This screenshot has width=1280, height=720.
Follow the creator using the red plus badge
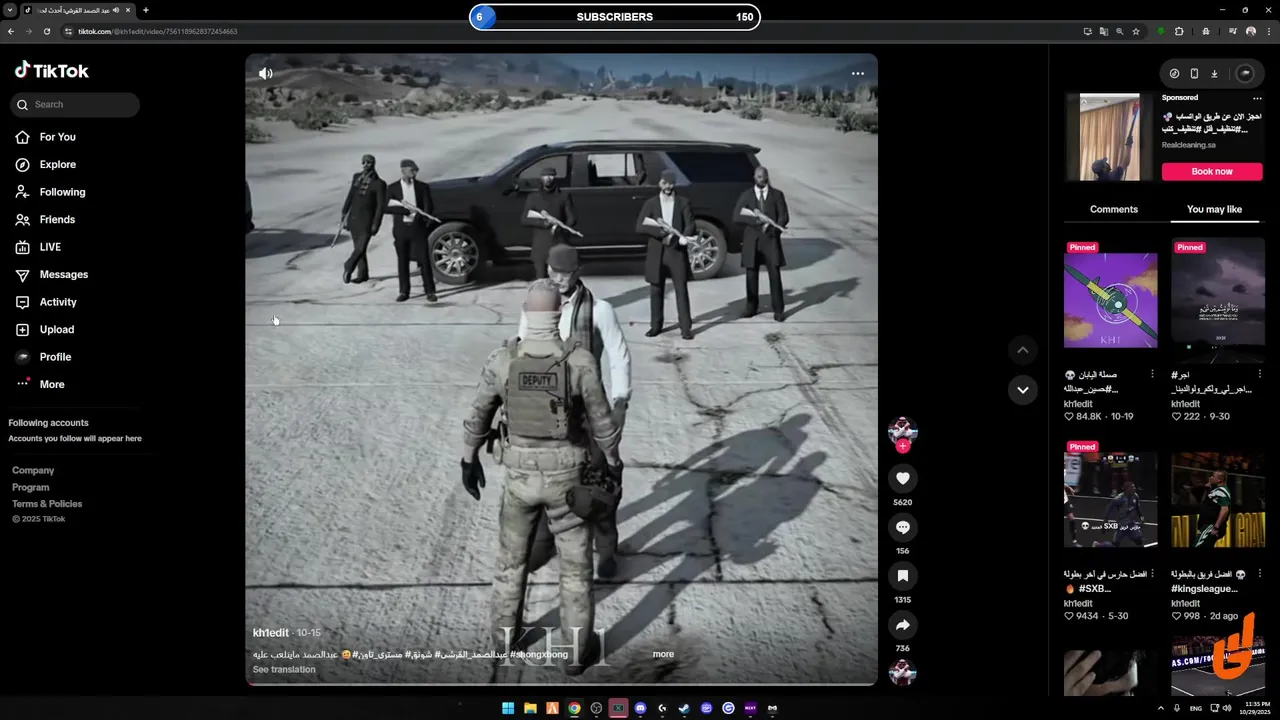tap(903, 446)
